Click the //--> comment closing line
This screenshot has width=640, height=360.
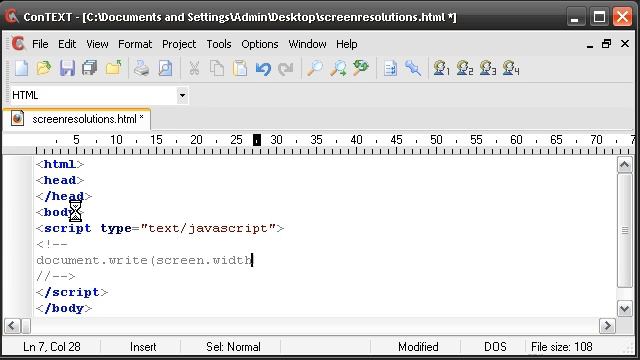[56, 276]
